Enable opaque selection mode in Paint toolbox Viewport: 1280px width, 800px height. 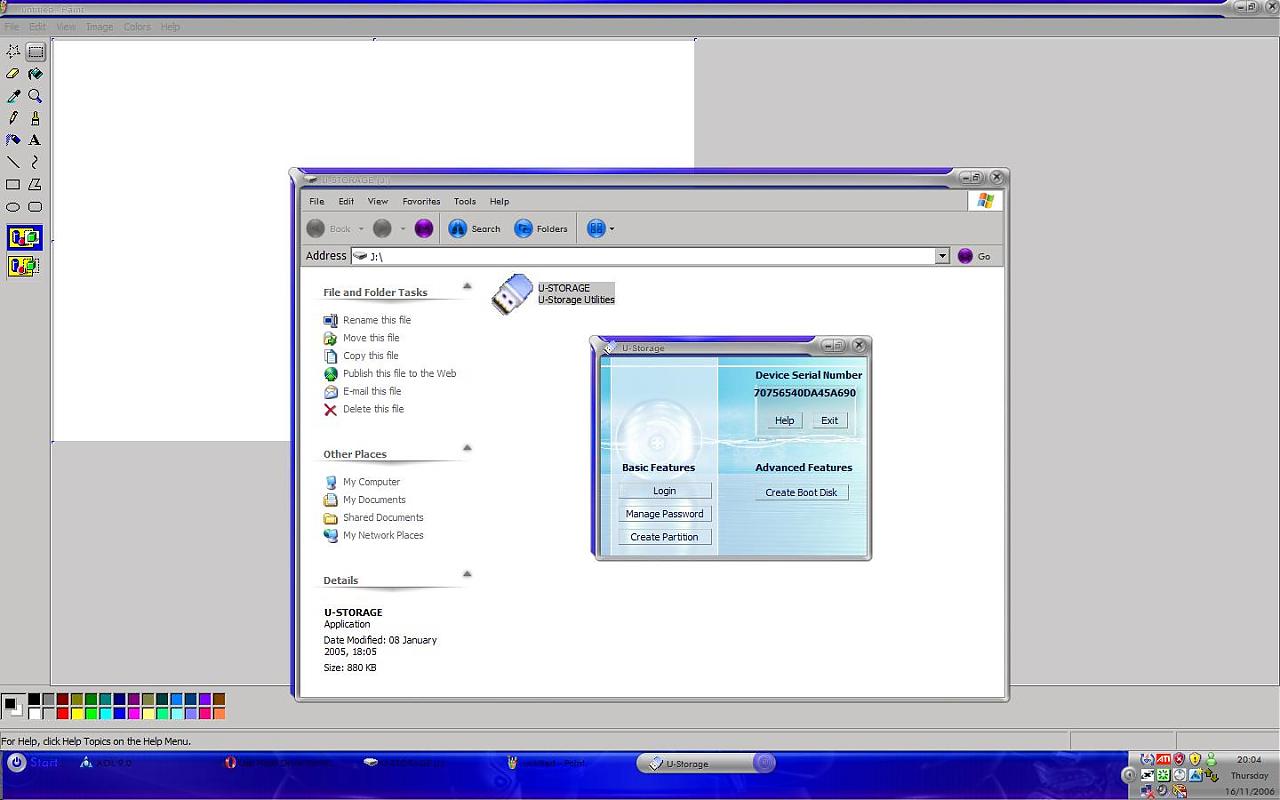click(24, 238)
